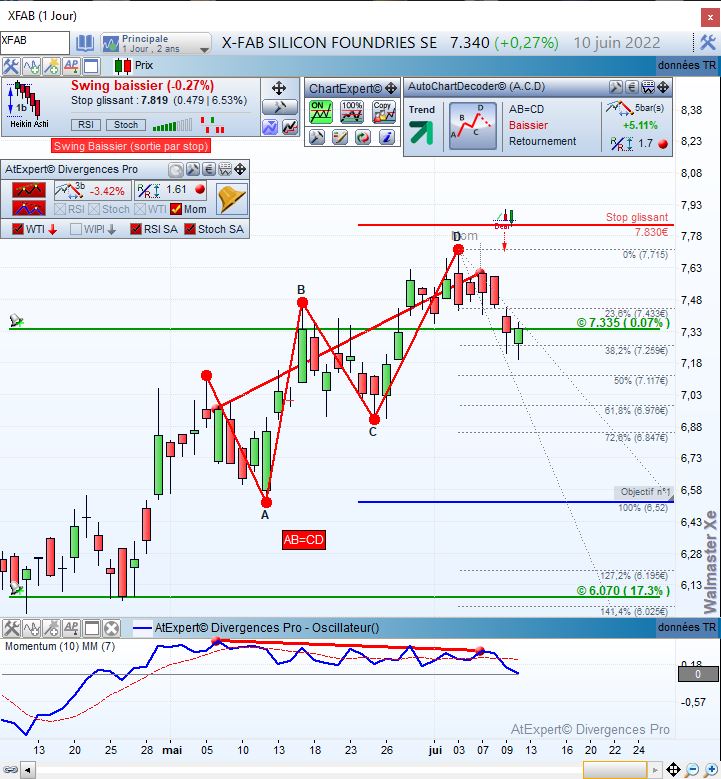Click AutoChartDecoder cart icon
Image resolution: width=721 pixels, height=779 pixels.
pos(647,87)
